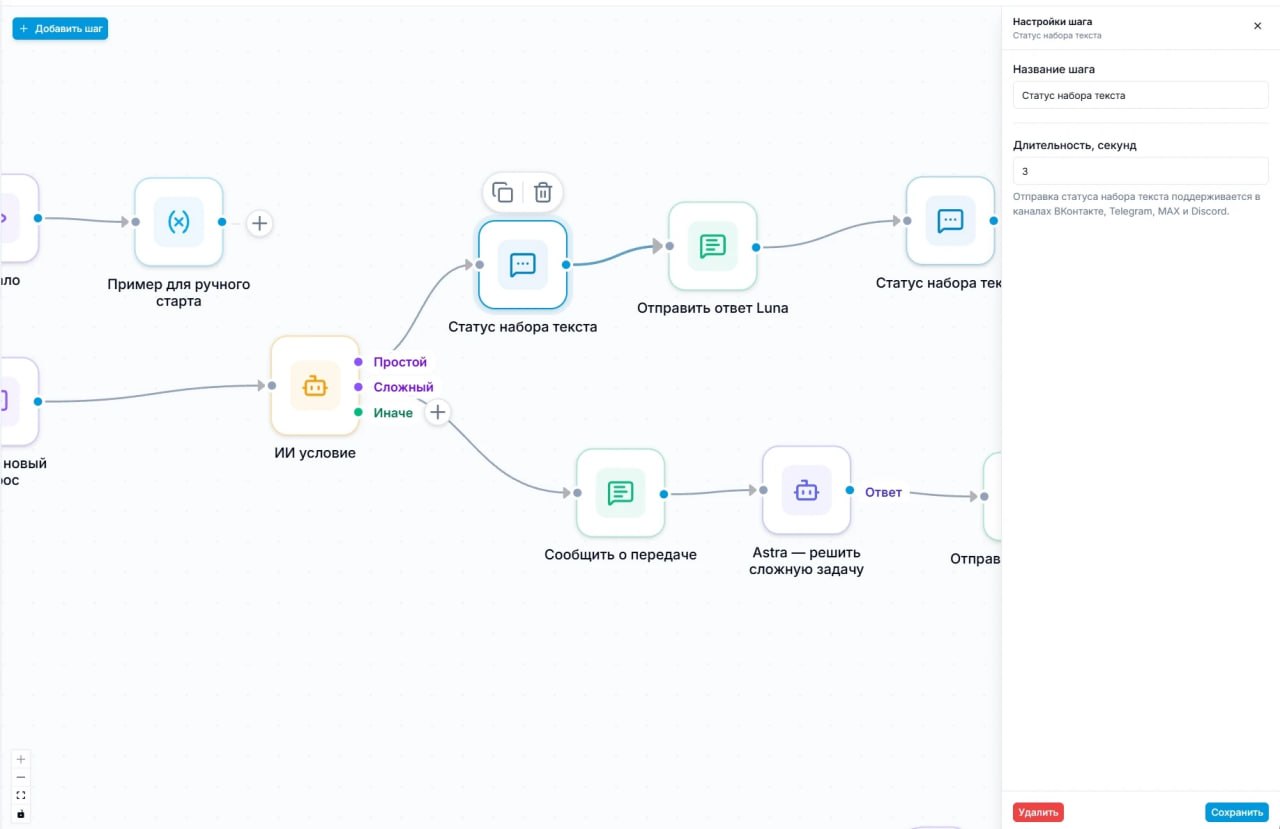Select the Пример для ручного старта node
Viewport: 1280px width, 829px height.
coord(178,222)
